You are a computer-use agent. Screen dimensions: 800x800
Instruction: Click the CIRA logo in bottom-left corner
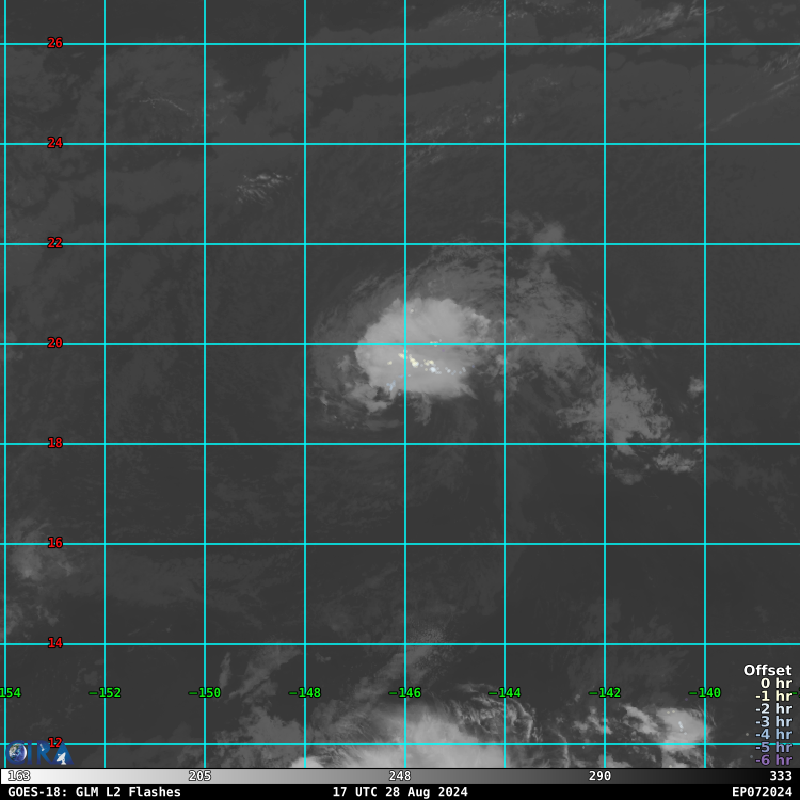click(x=38, y=752)
